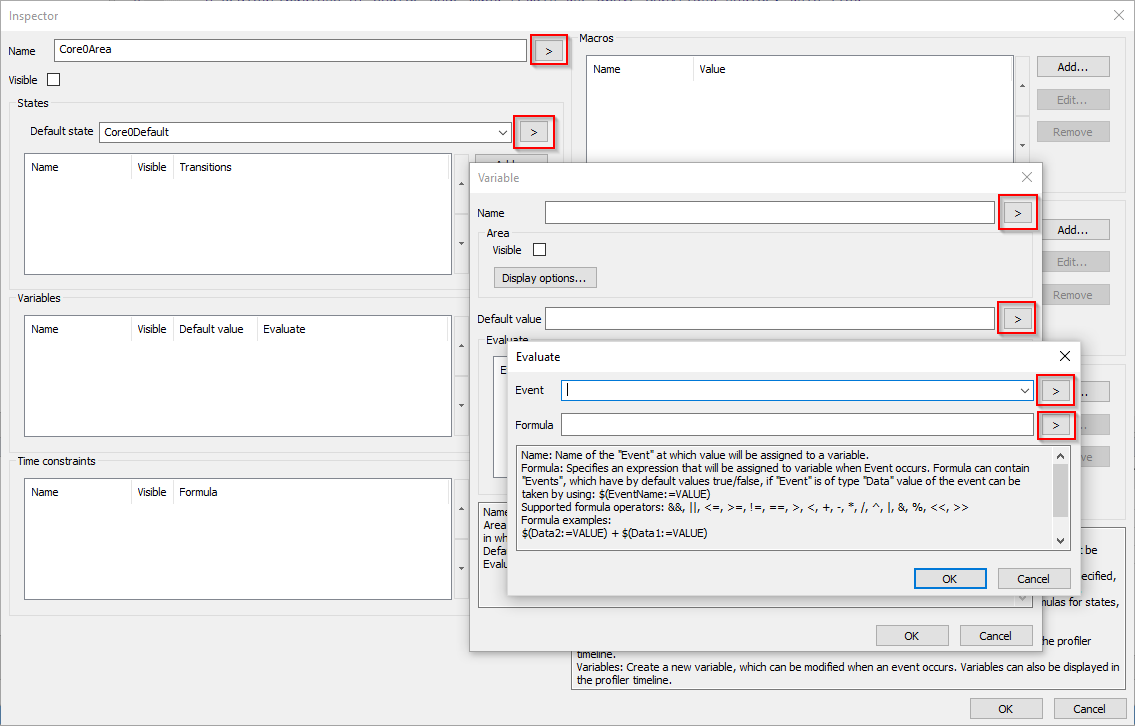Viewport: 1135px width, 726px height.
Task: Click the Variable Name text field
Action: click(x=769, y=213)
